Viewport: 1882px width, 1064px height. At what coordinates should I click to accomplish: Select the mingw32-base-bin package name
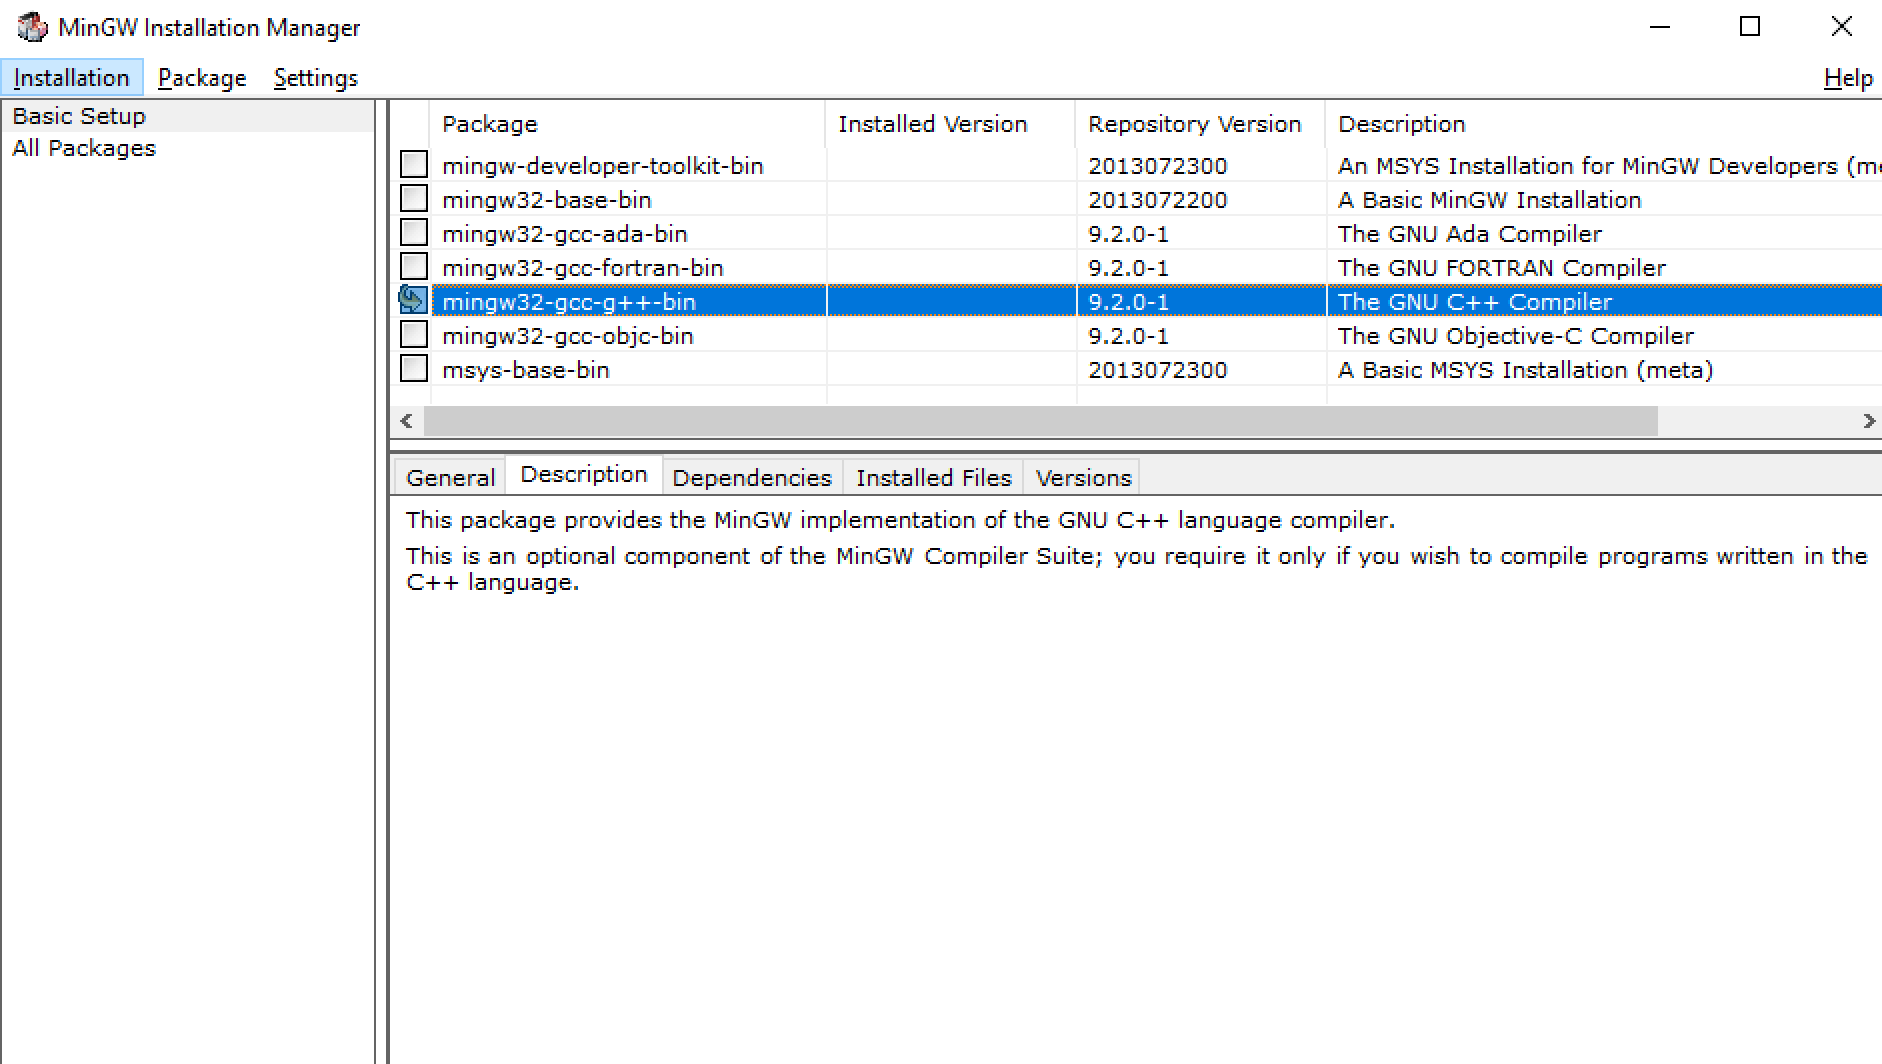[547, 200]
